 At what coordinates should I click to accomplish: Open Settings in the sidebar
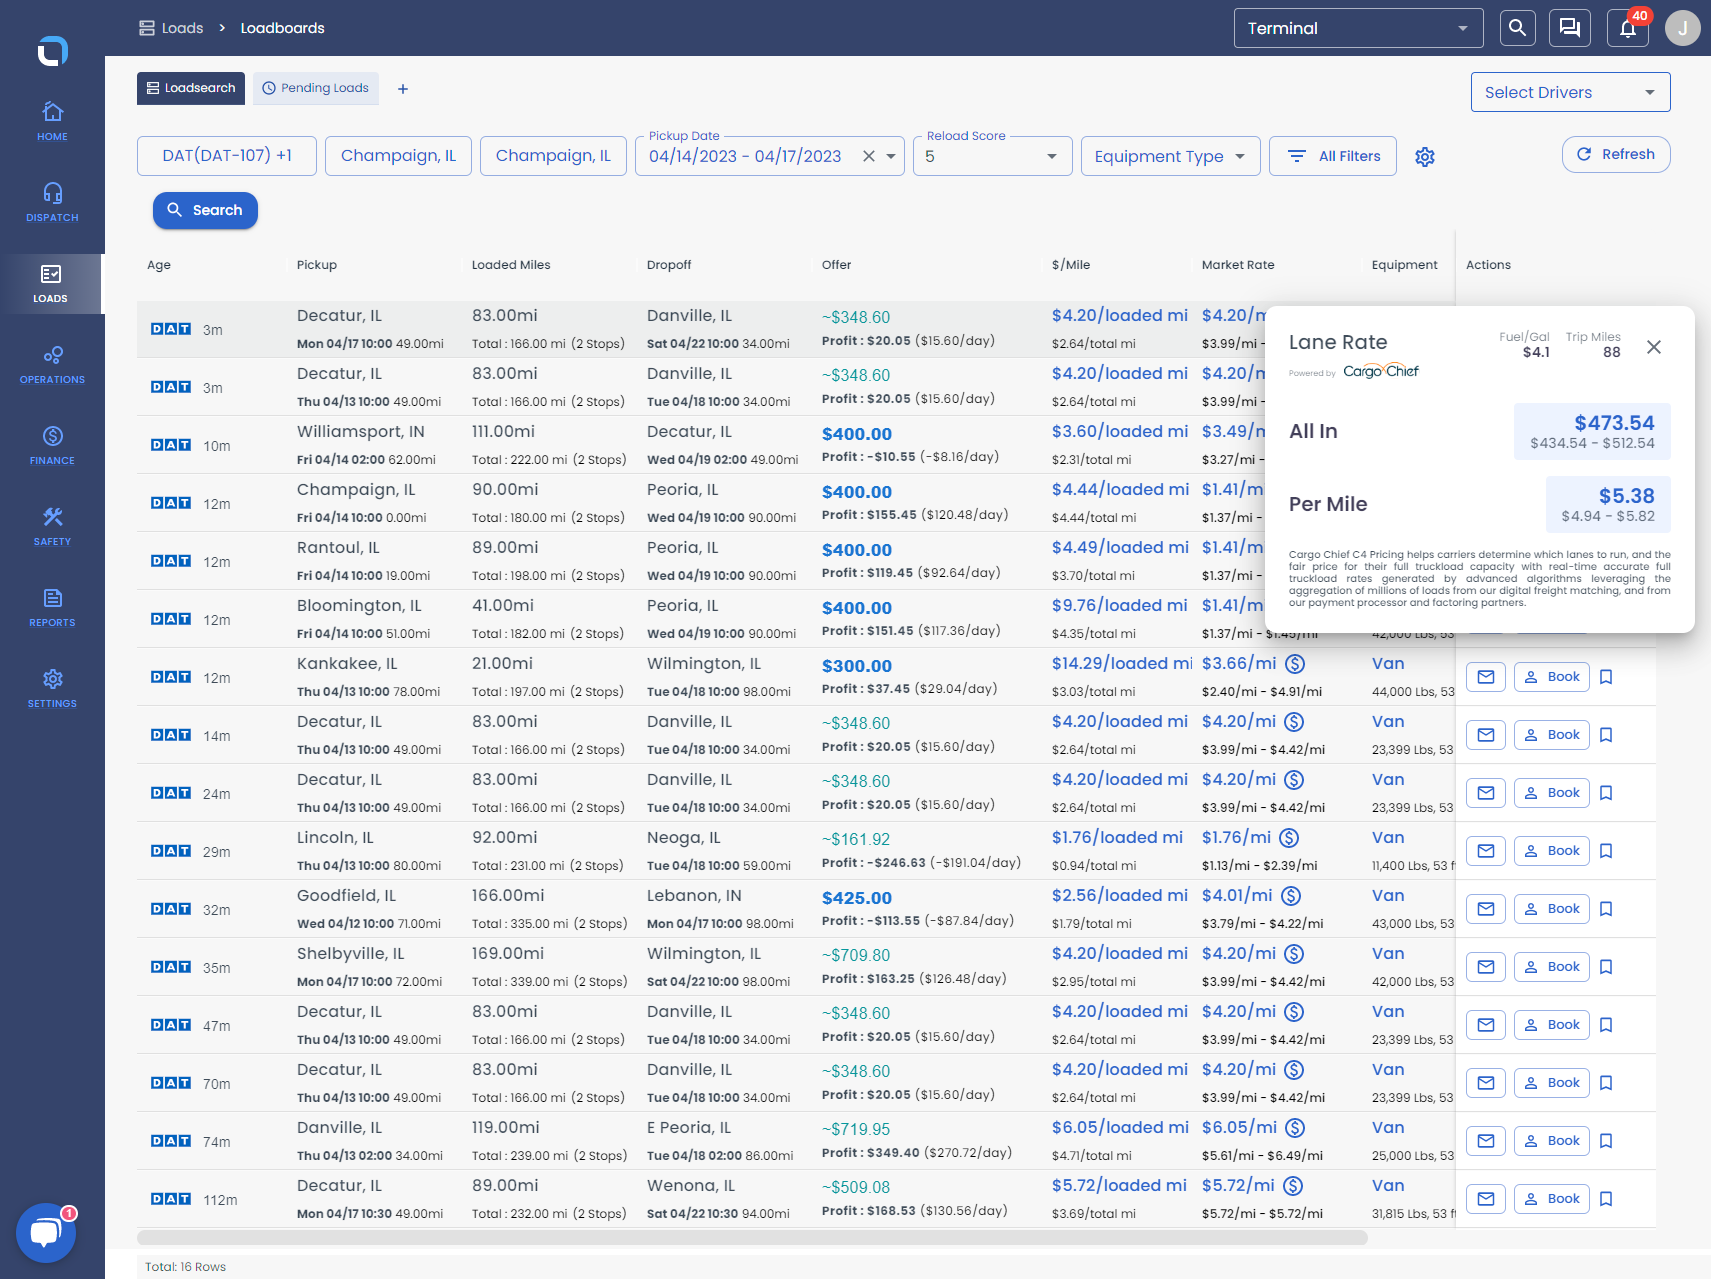[52, 688]
